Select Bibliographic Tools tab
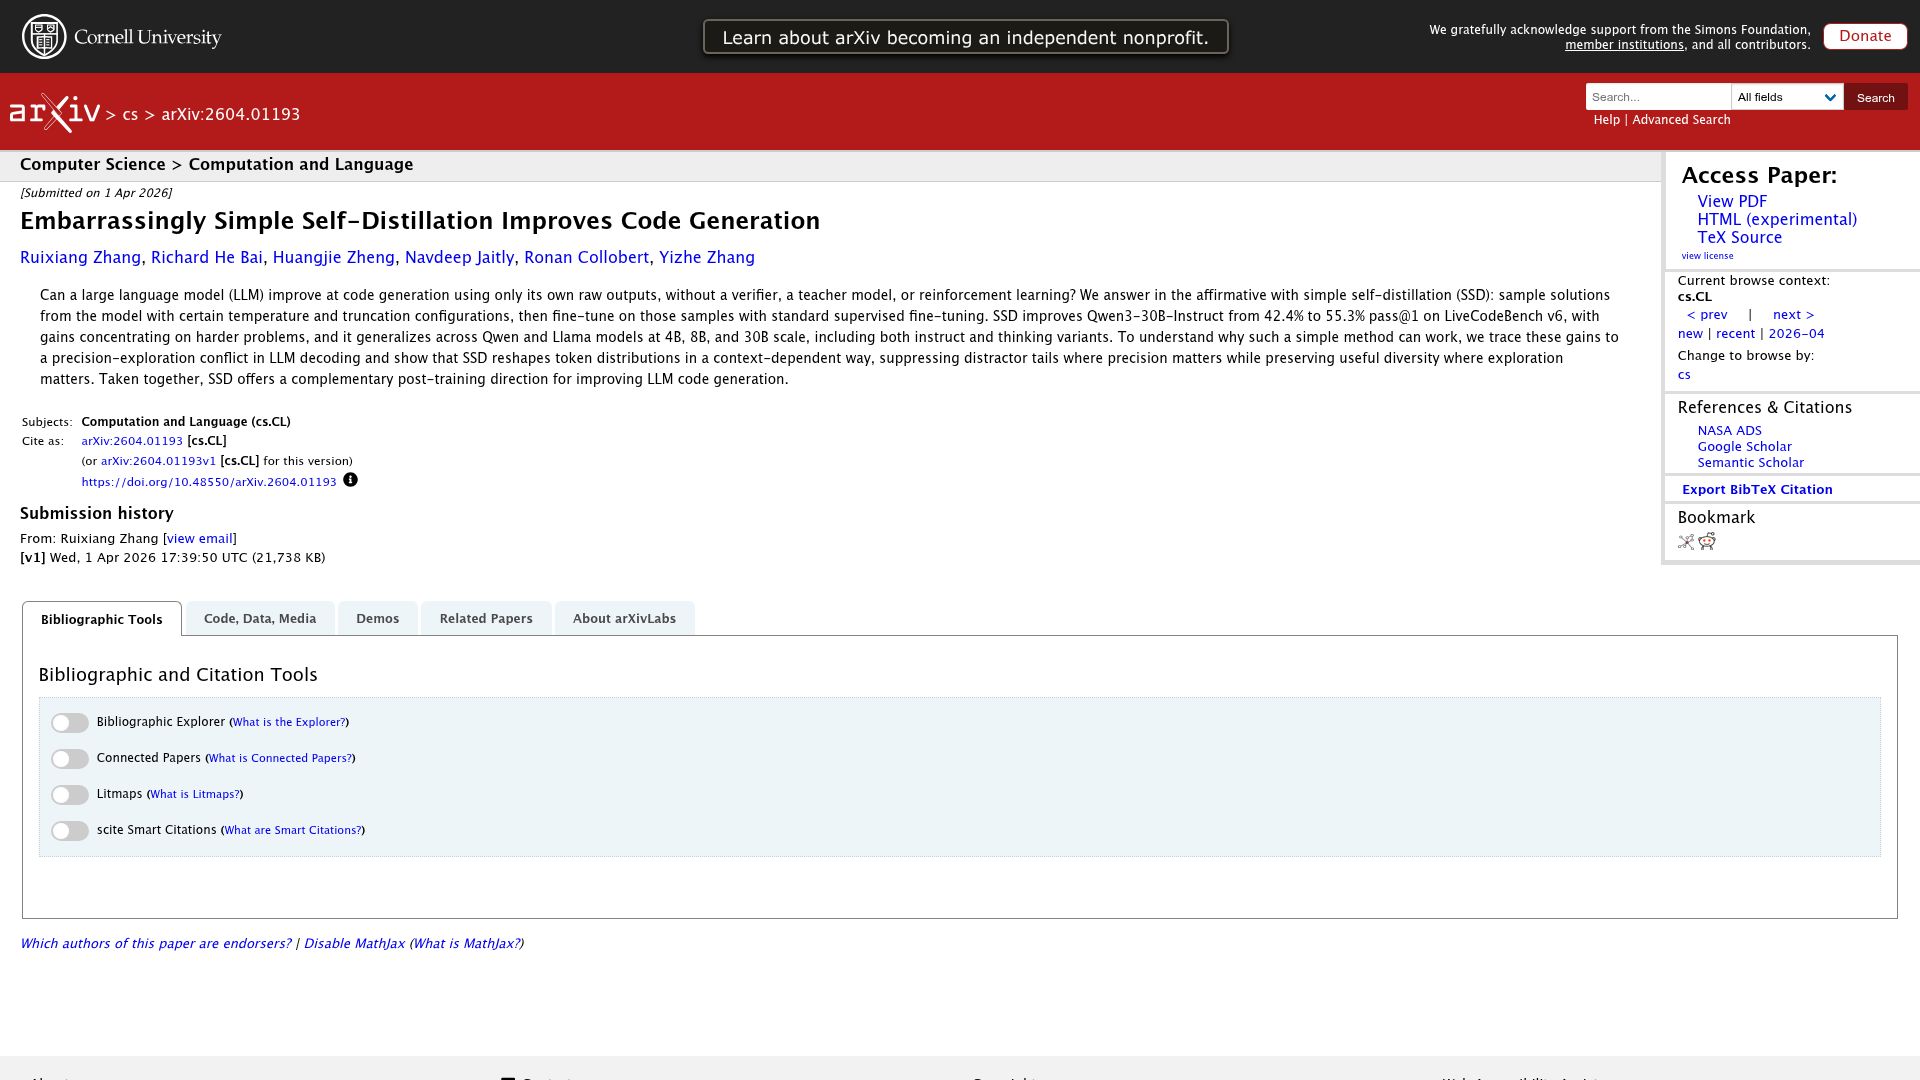 tap(102, 619)
